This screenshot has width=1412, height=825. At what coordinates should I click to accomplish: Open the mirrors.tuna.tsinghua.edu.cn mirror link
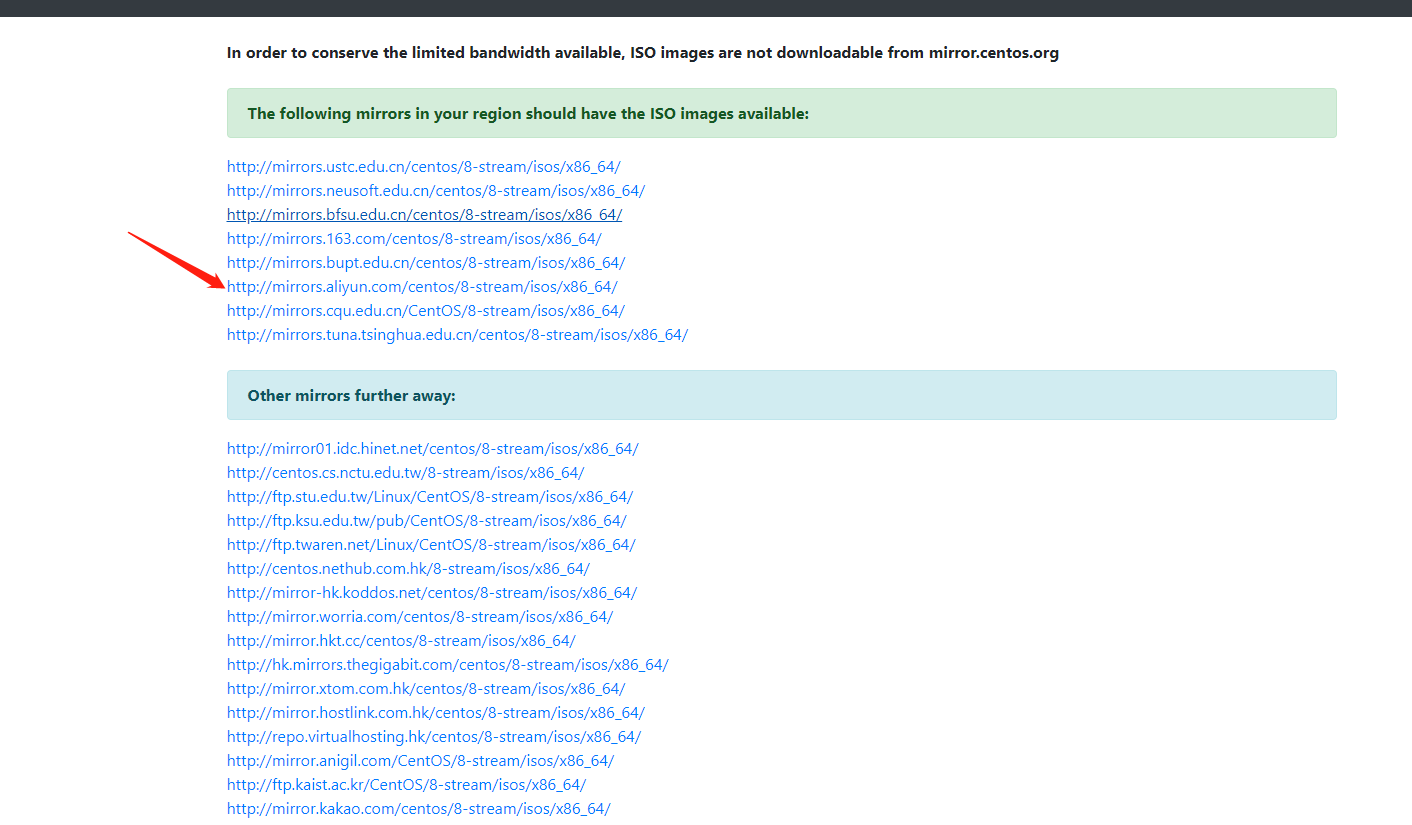pos(457,335)
